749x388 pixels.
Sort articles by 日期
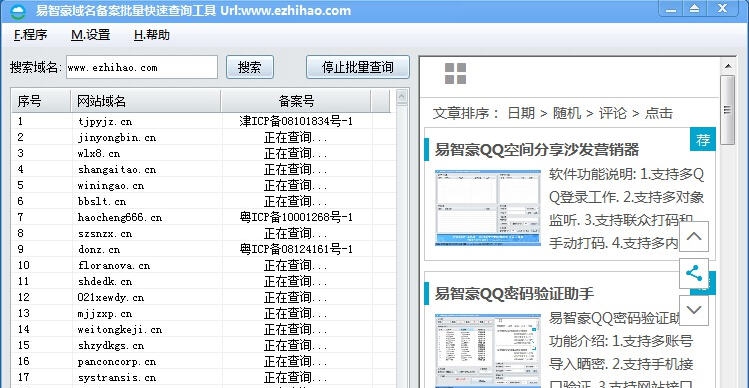coord(521,113)
